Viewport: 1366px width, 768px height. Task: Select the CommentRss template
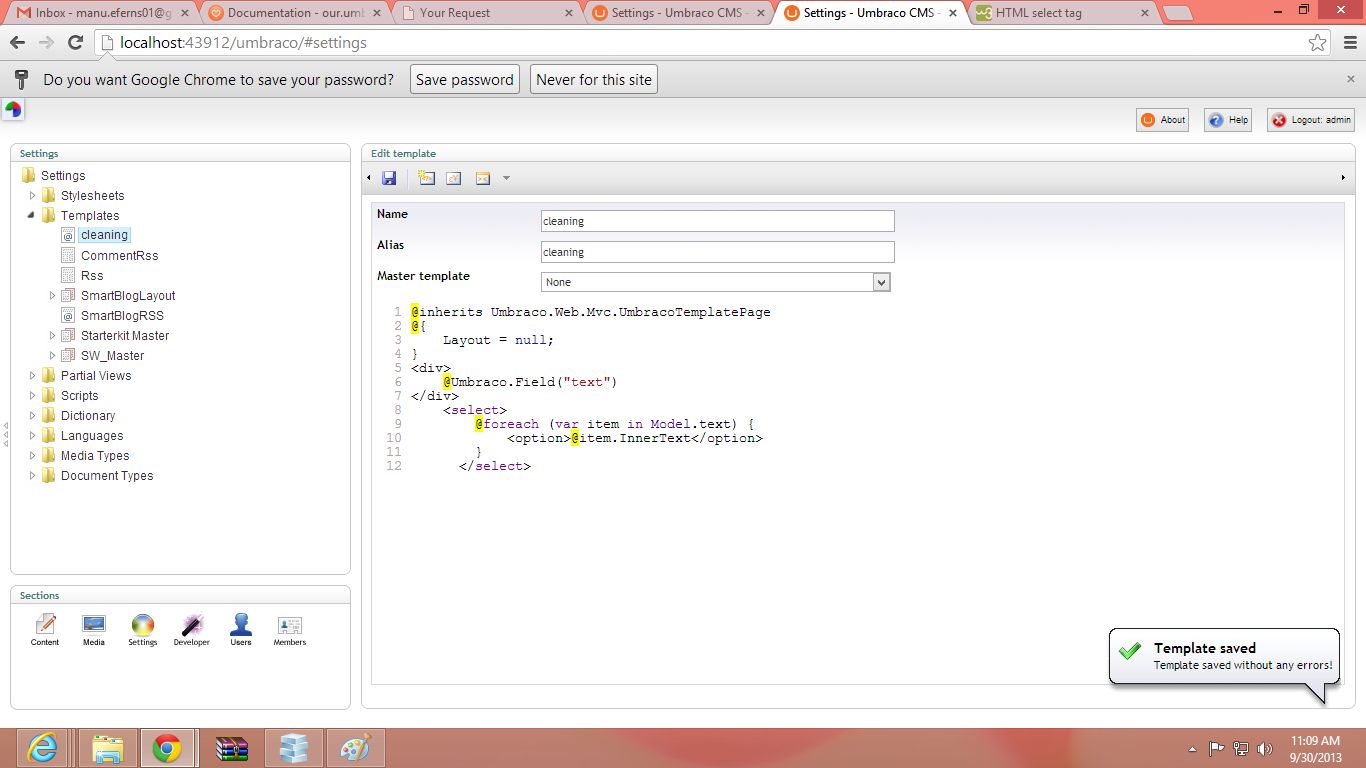120,255
